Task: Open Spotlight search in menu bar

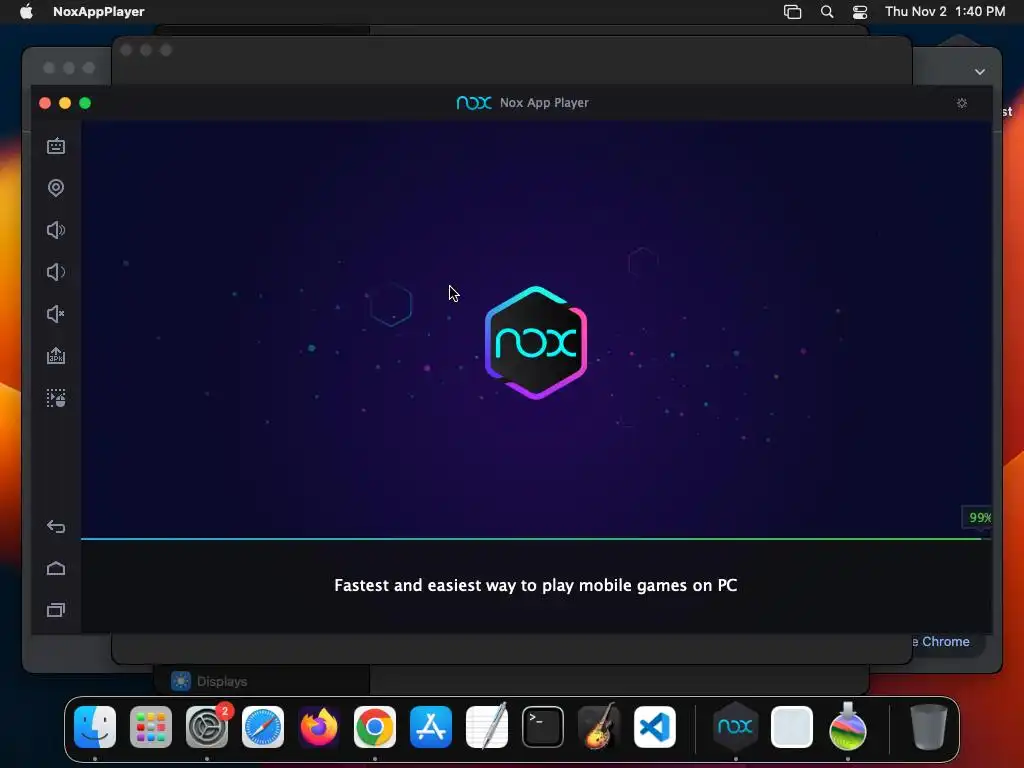Action: point(827,12)
